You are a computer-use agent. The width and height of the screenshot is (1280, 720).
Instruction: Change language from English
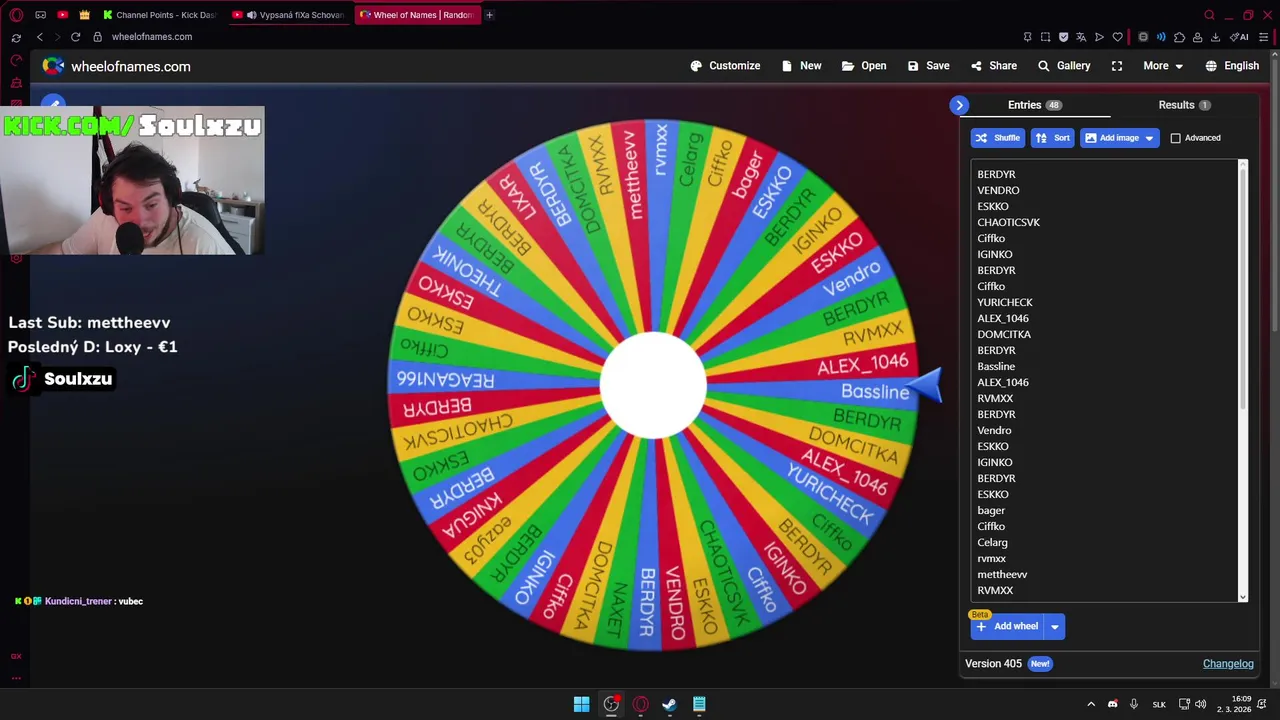click(1232, 66)
